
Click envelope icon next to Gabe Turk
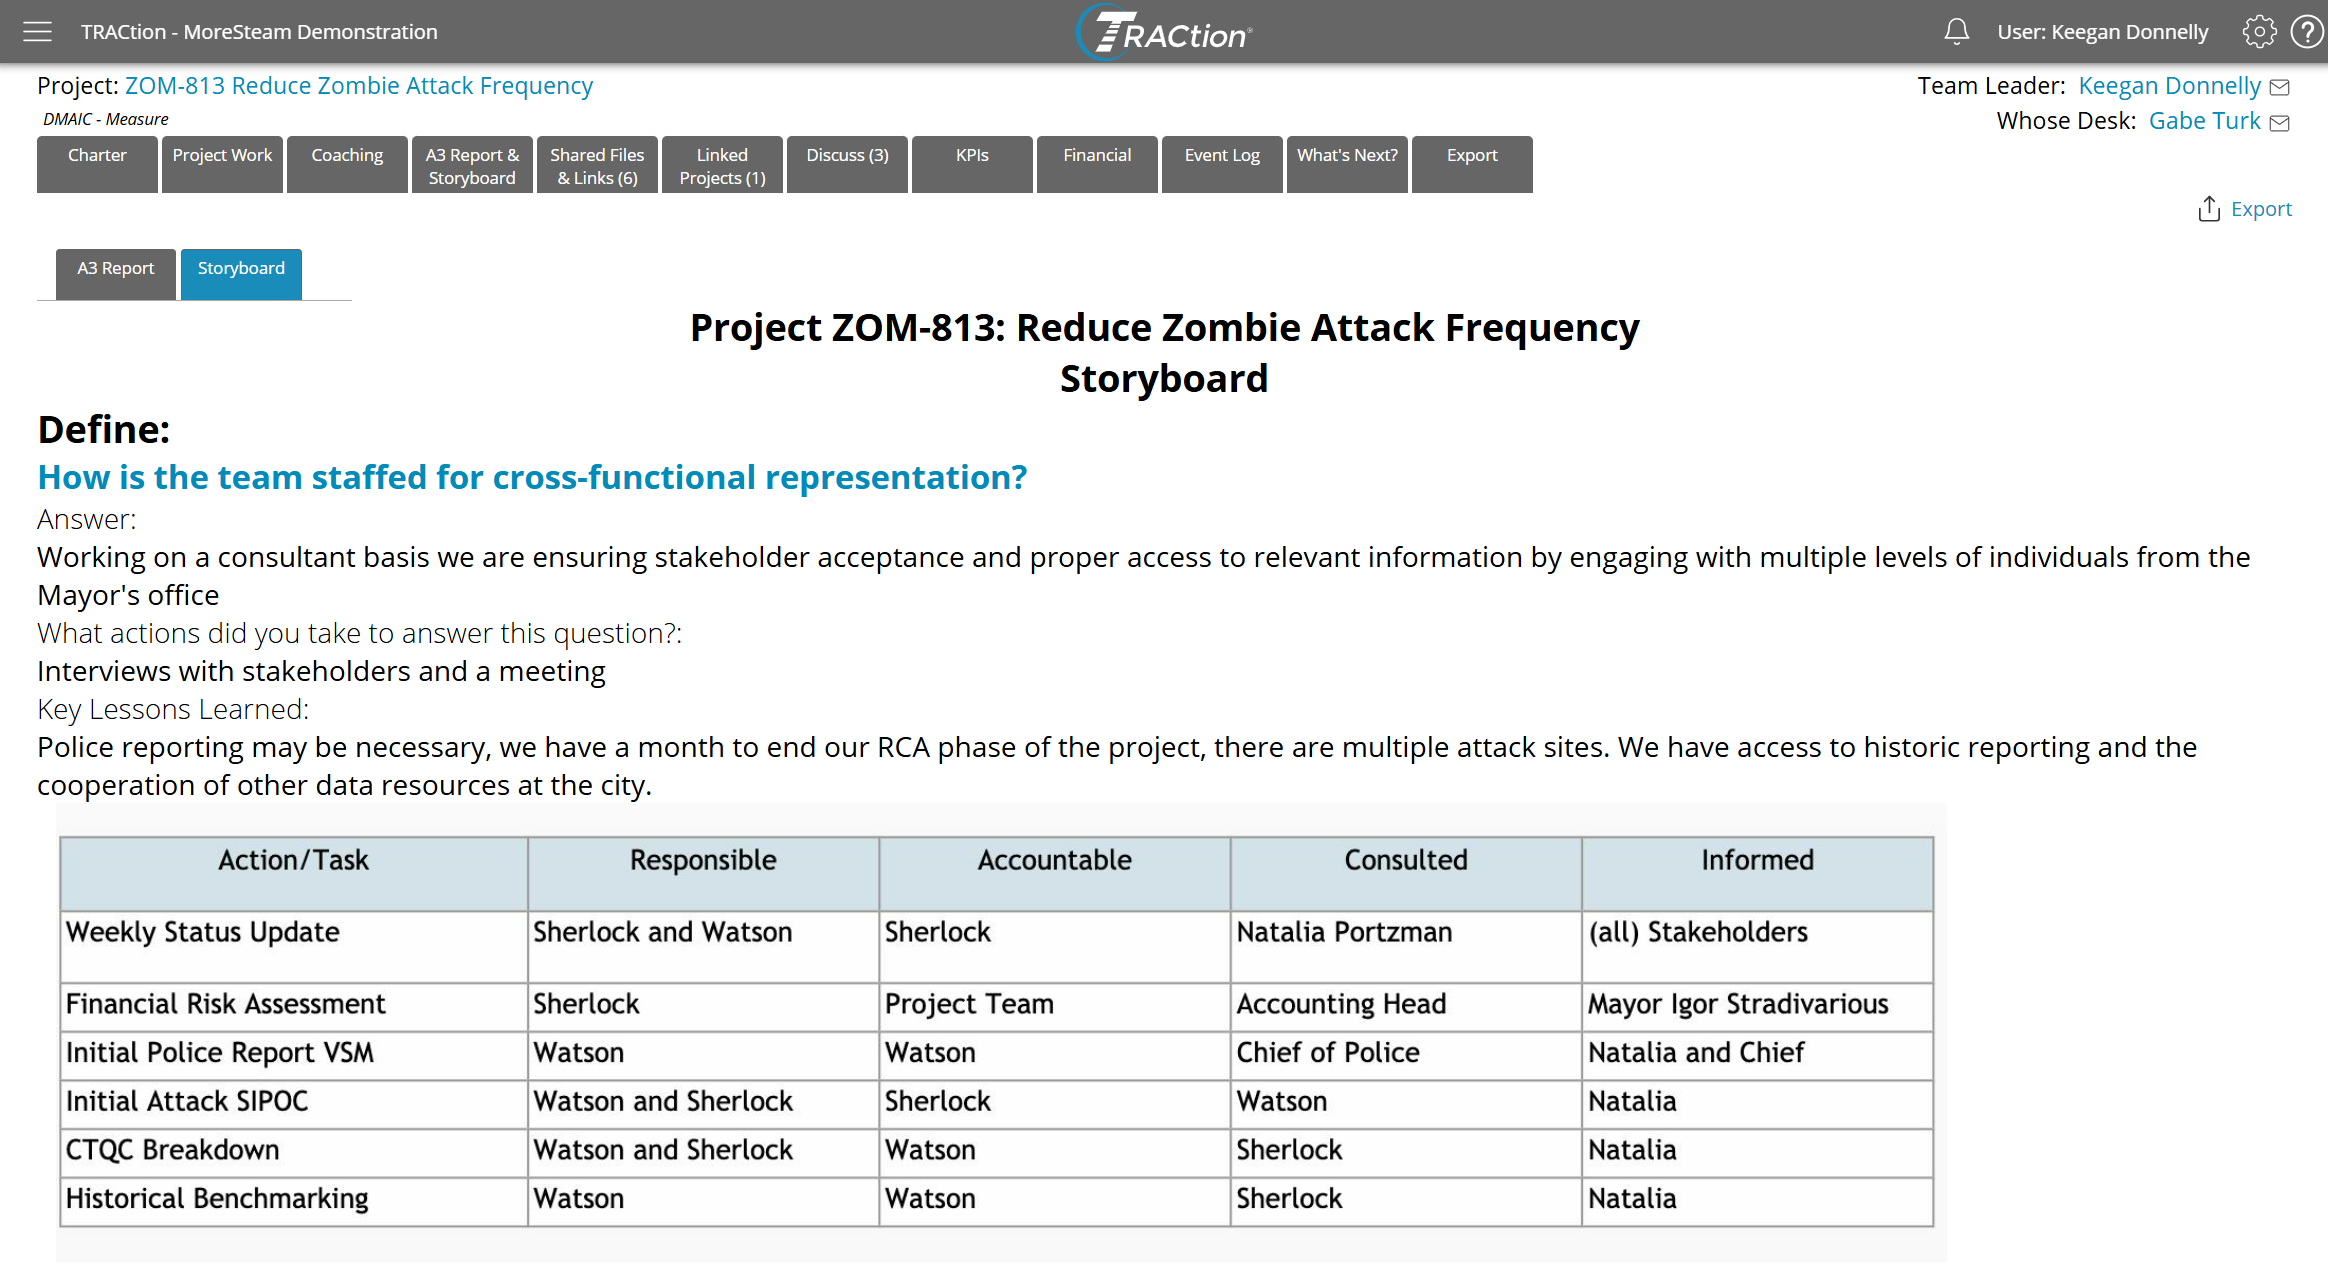pyautogui.click(x=2280, y=123)
